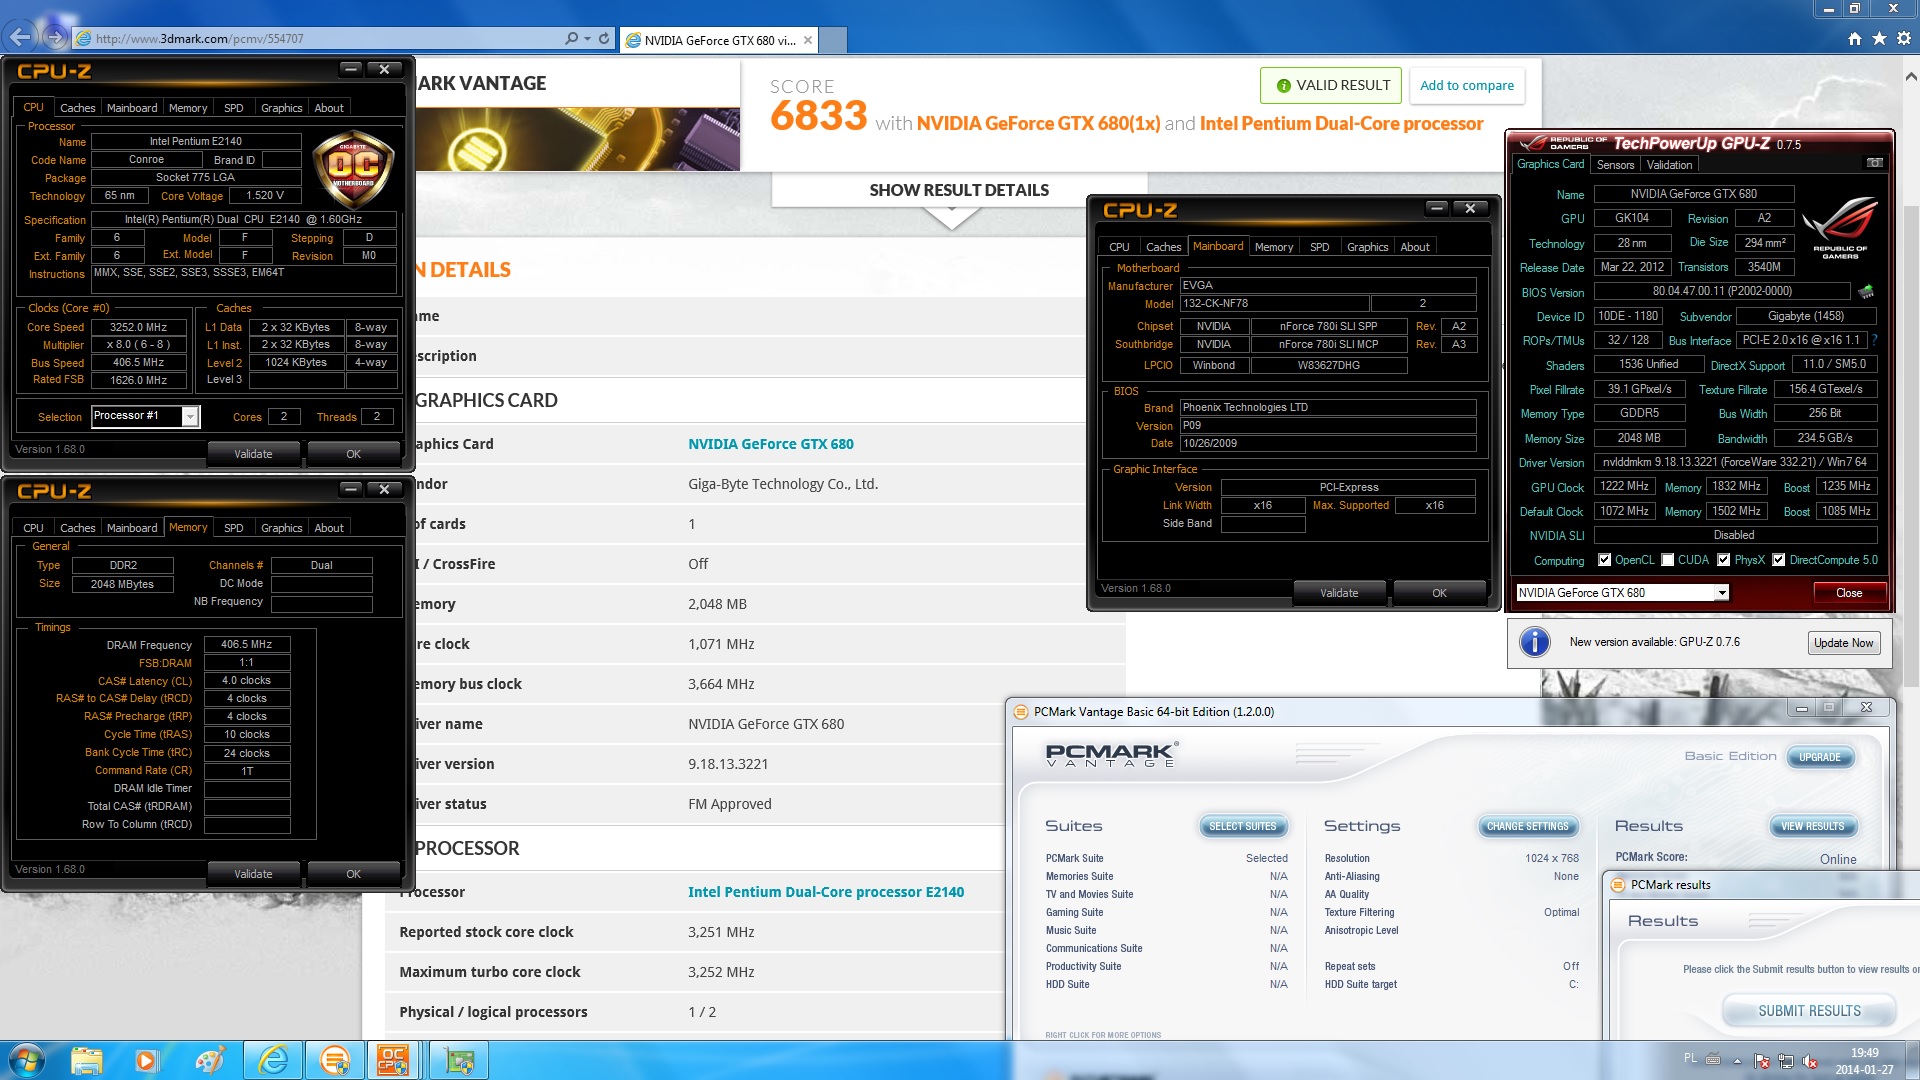Viewport: 1920px width, 1080px height.
Task: Open address bar dropdown arrow in browser
Action: (588, 38)
